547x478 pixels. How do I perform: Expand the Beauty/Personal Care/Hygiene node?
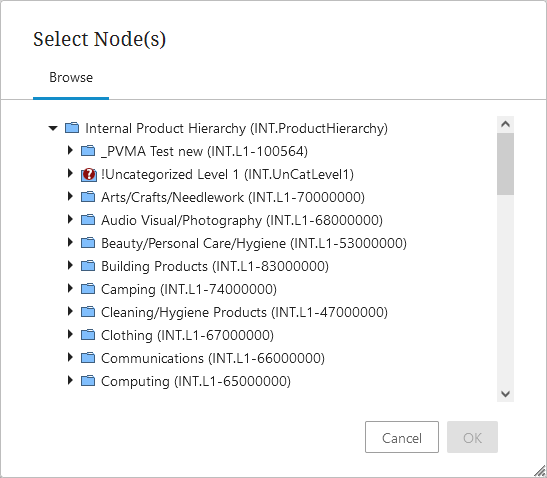coord(70,242)
